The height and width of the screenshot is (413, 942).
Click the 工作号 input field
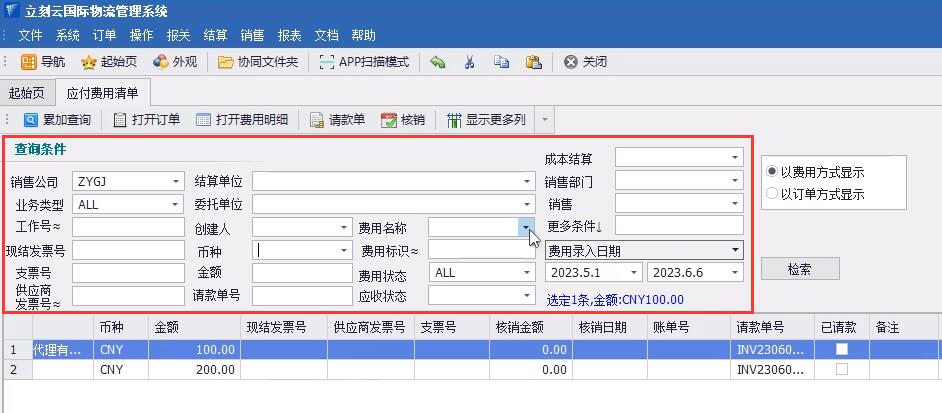(x=129, y=227)
